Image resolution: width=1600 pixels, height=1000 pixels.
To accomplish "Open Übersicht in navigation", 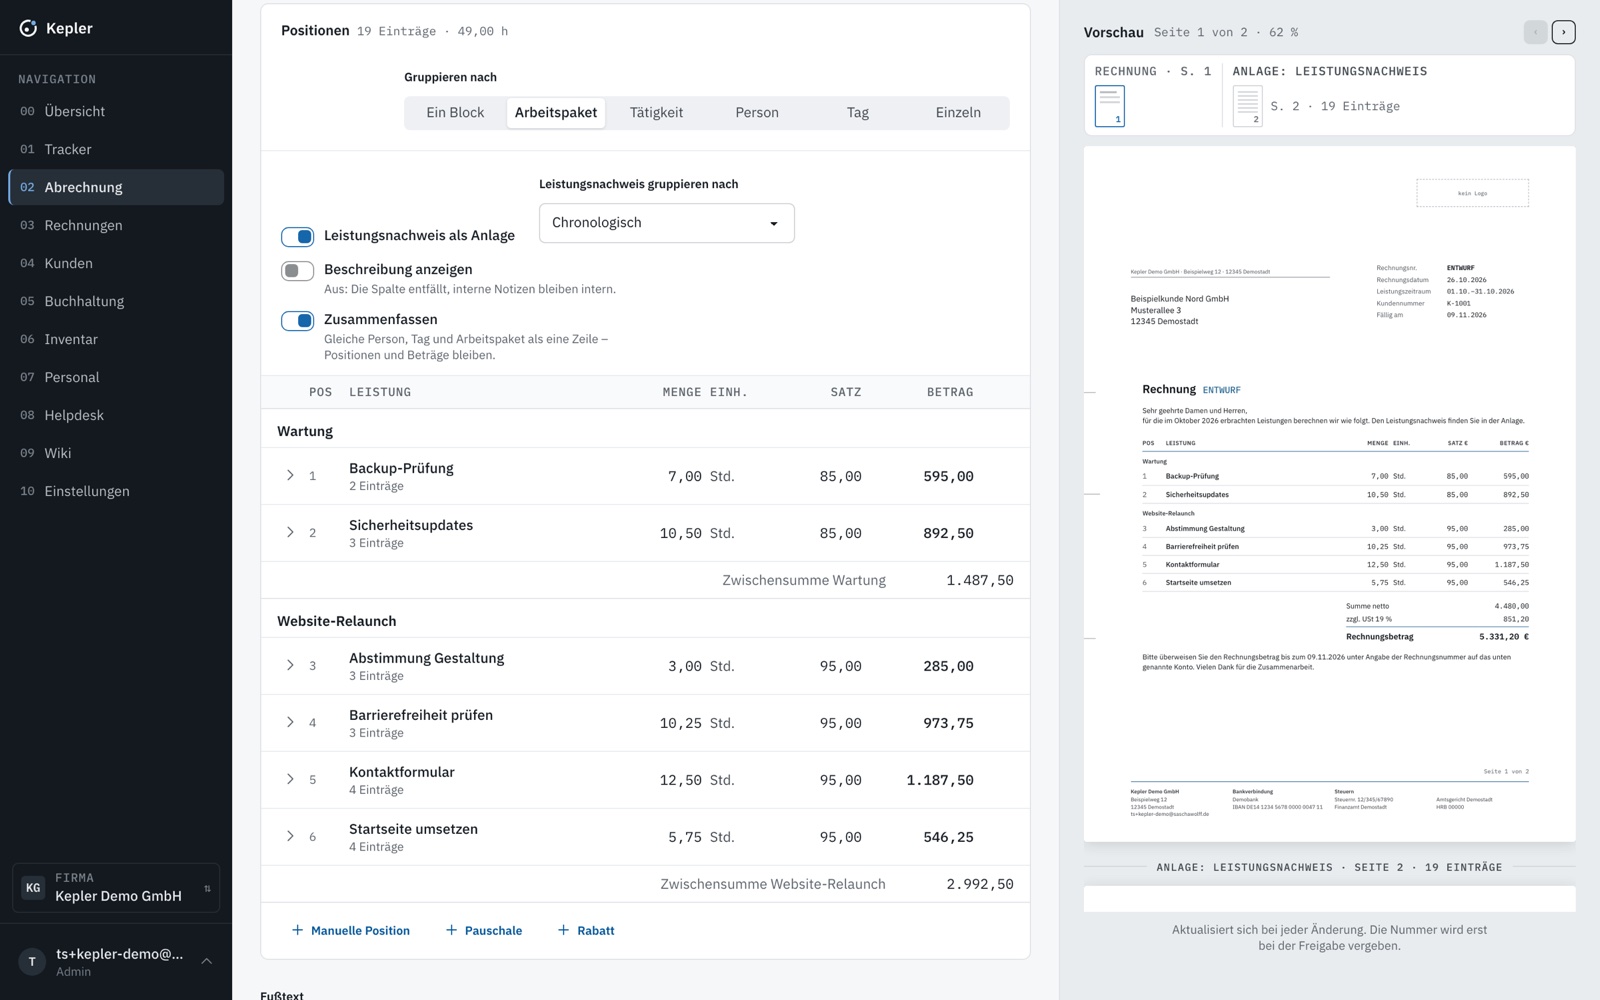I will point(116,111).
